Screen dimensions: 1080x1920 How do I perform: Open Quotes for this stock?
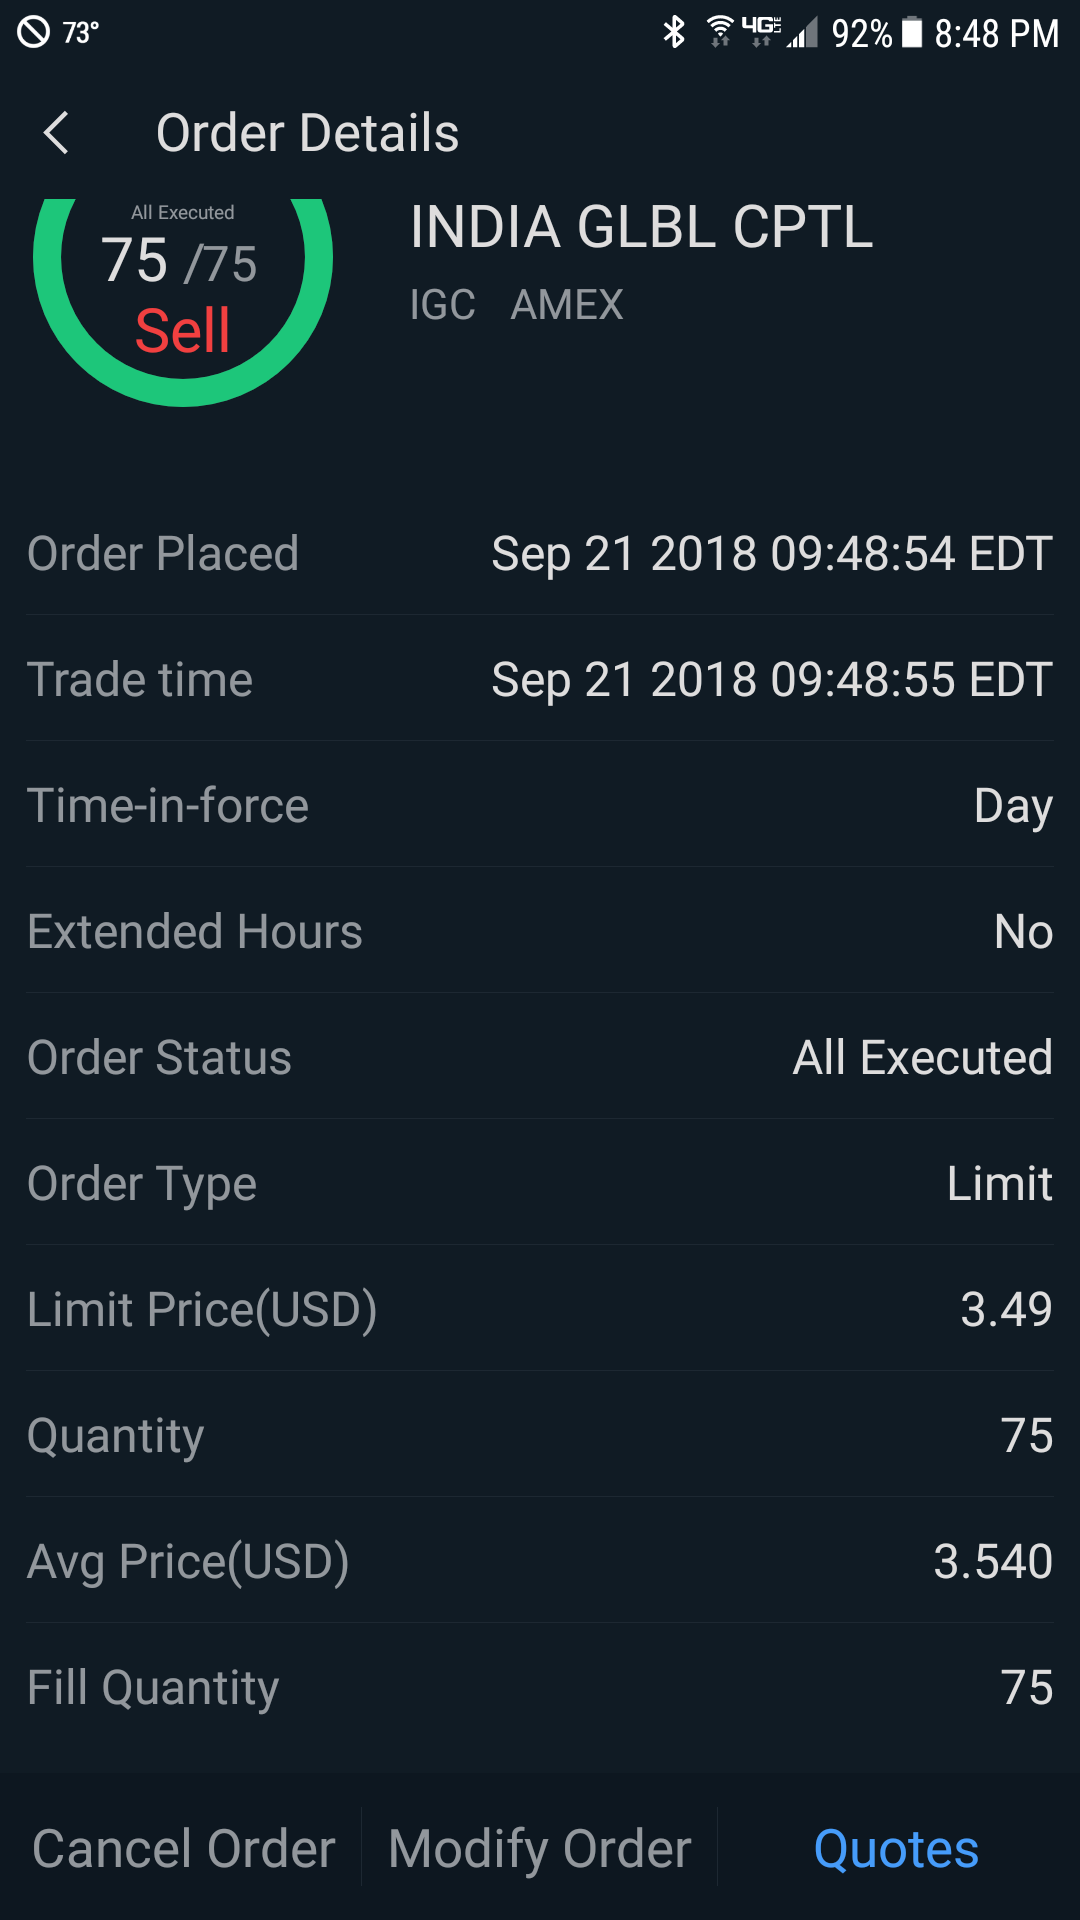(x=896, y=1848)
